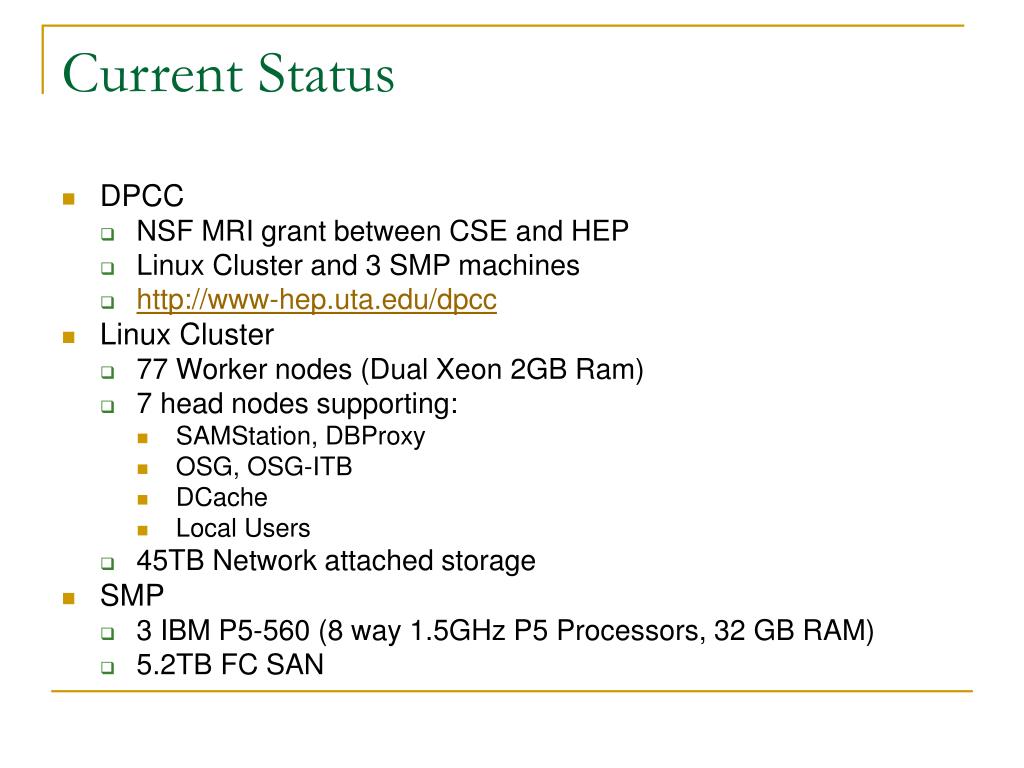
Task: Click hollow bullet beside 5.2TB FC SAN
Action: 108,667
